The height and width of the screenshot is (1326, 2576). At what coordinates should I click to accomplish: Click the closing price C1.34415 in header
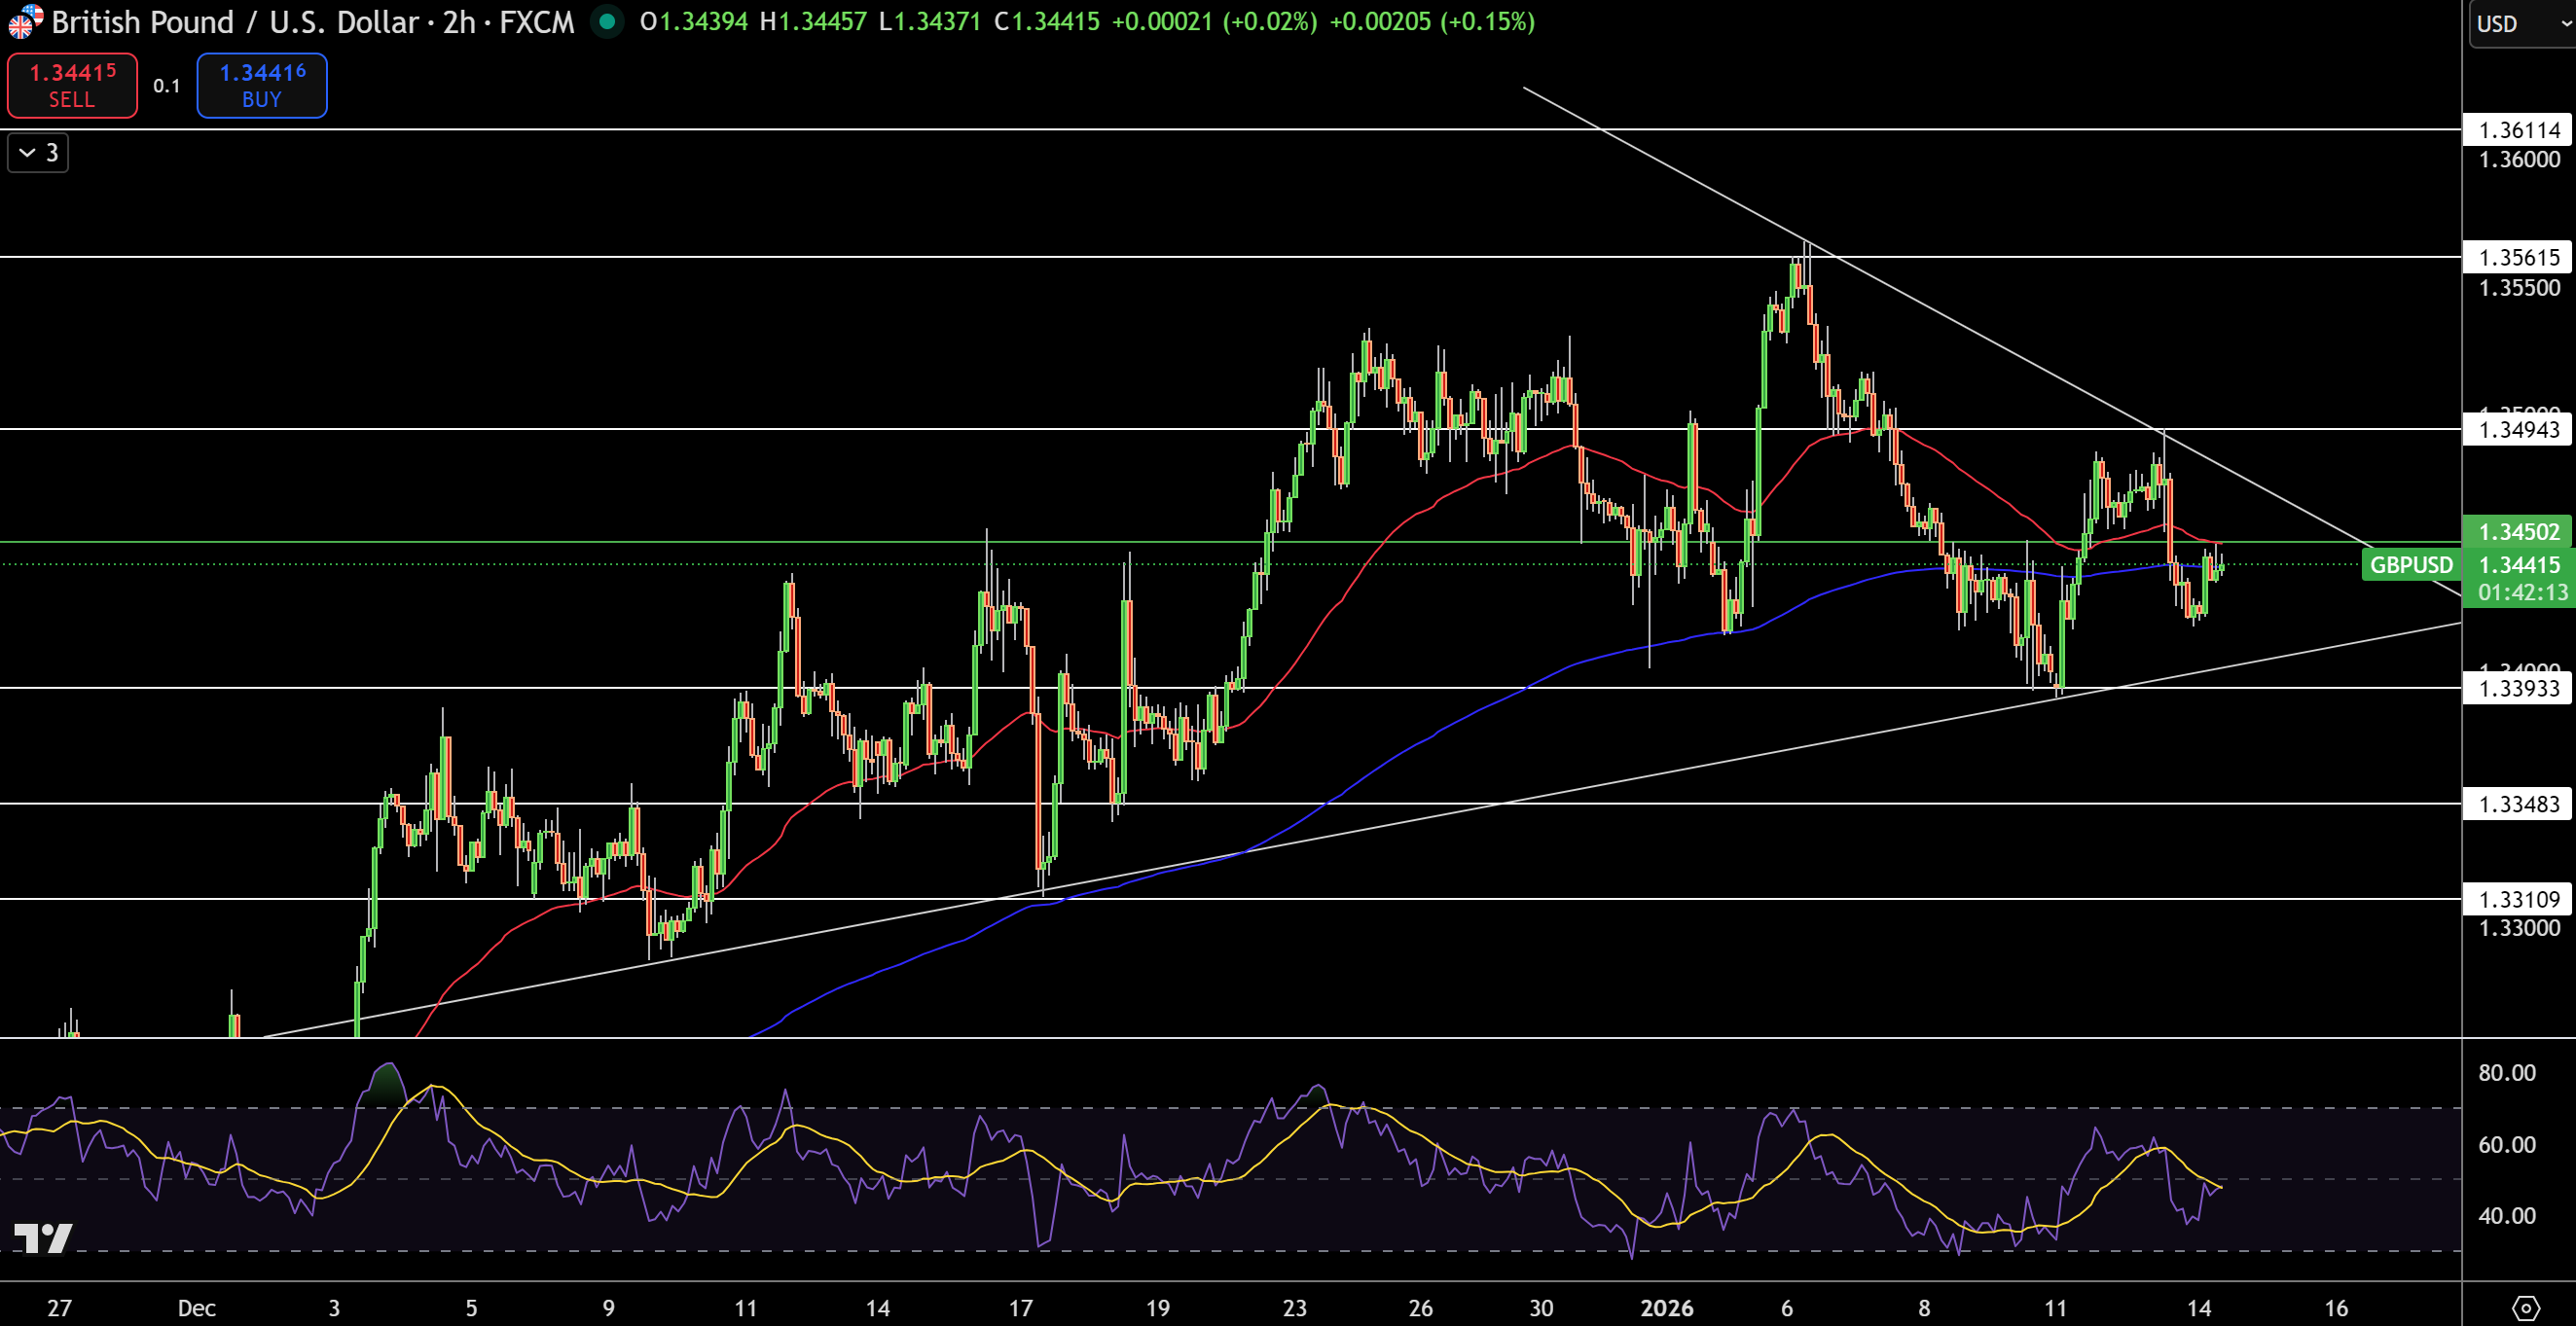click(1046, 22)
